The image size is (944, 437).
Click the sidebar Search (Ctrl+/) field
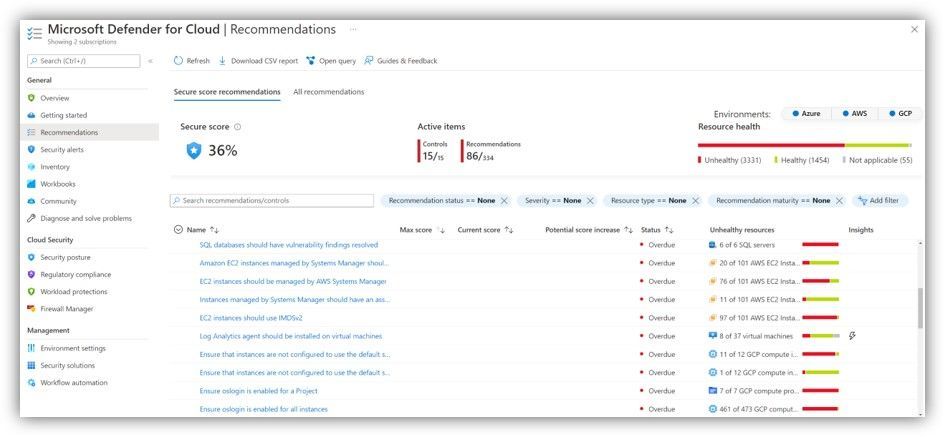[x=84, y=61]
